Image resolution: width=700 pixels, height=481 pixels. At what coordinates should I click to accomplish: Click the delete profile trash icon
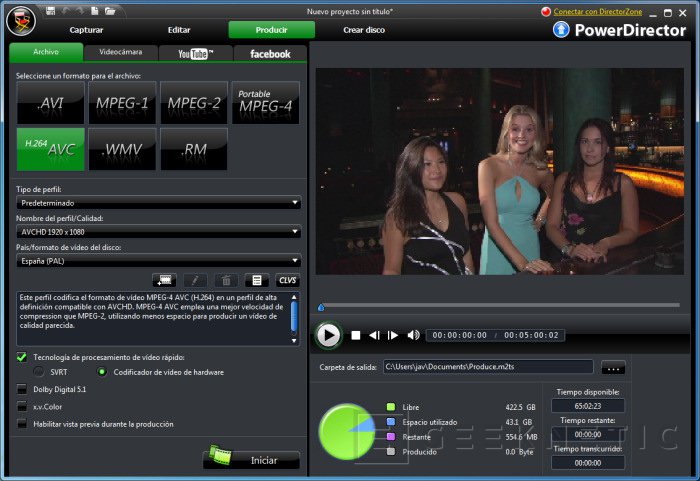click(x=226, y=280)
